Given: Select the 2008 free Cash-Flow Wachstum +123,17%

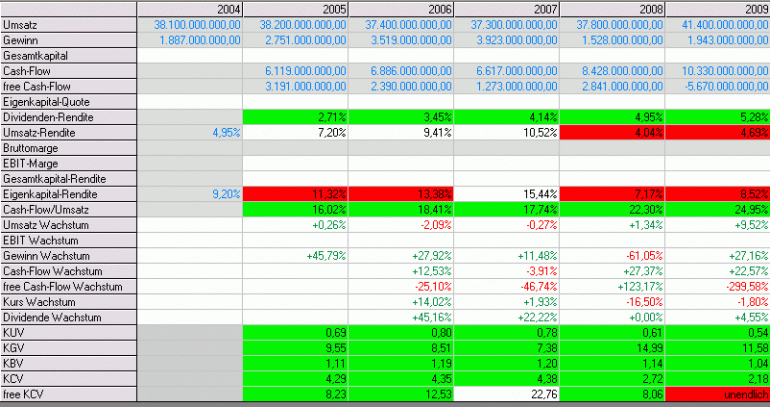Looking at the screenshot, I should (612, 287).
